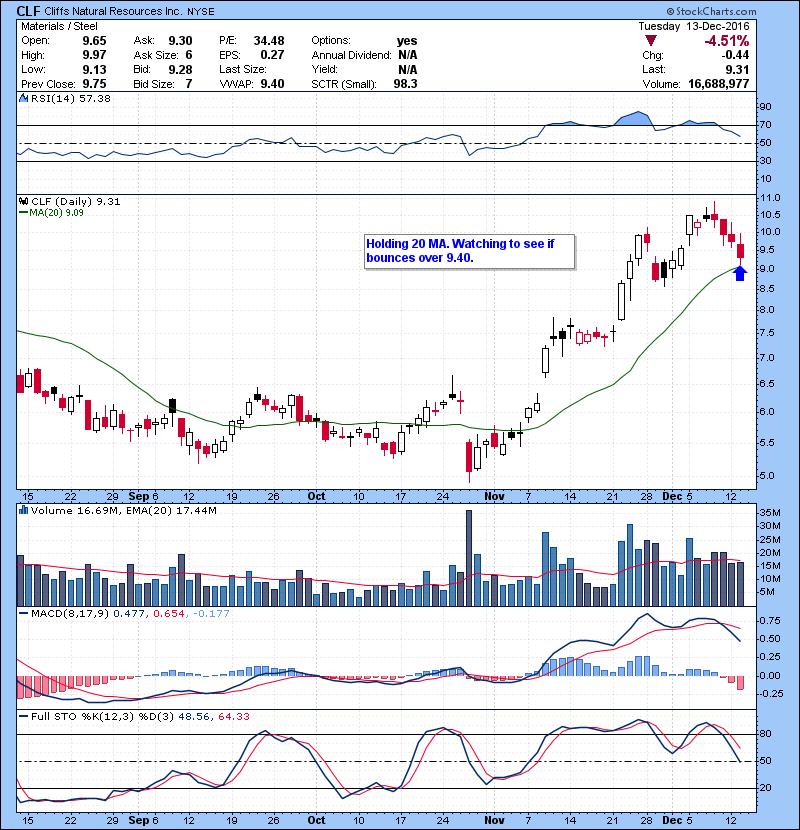Click the line icon beside Full STO label
Viewport: 800px width, 830px height.
pyautogui.click(x=23, y=716)
